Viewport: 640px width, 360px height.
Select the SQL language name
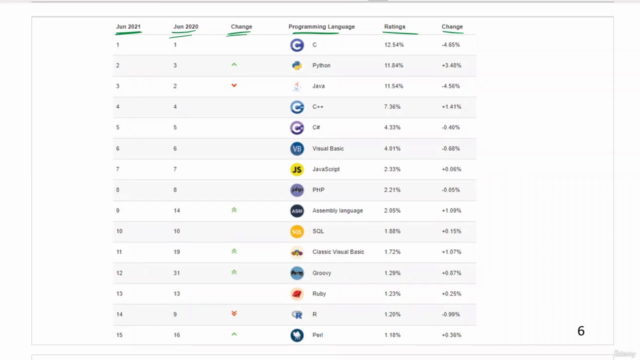(x=318, y=231)
